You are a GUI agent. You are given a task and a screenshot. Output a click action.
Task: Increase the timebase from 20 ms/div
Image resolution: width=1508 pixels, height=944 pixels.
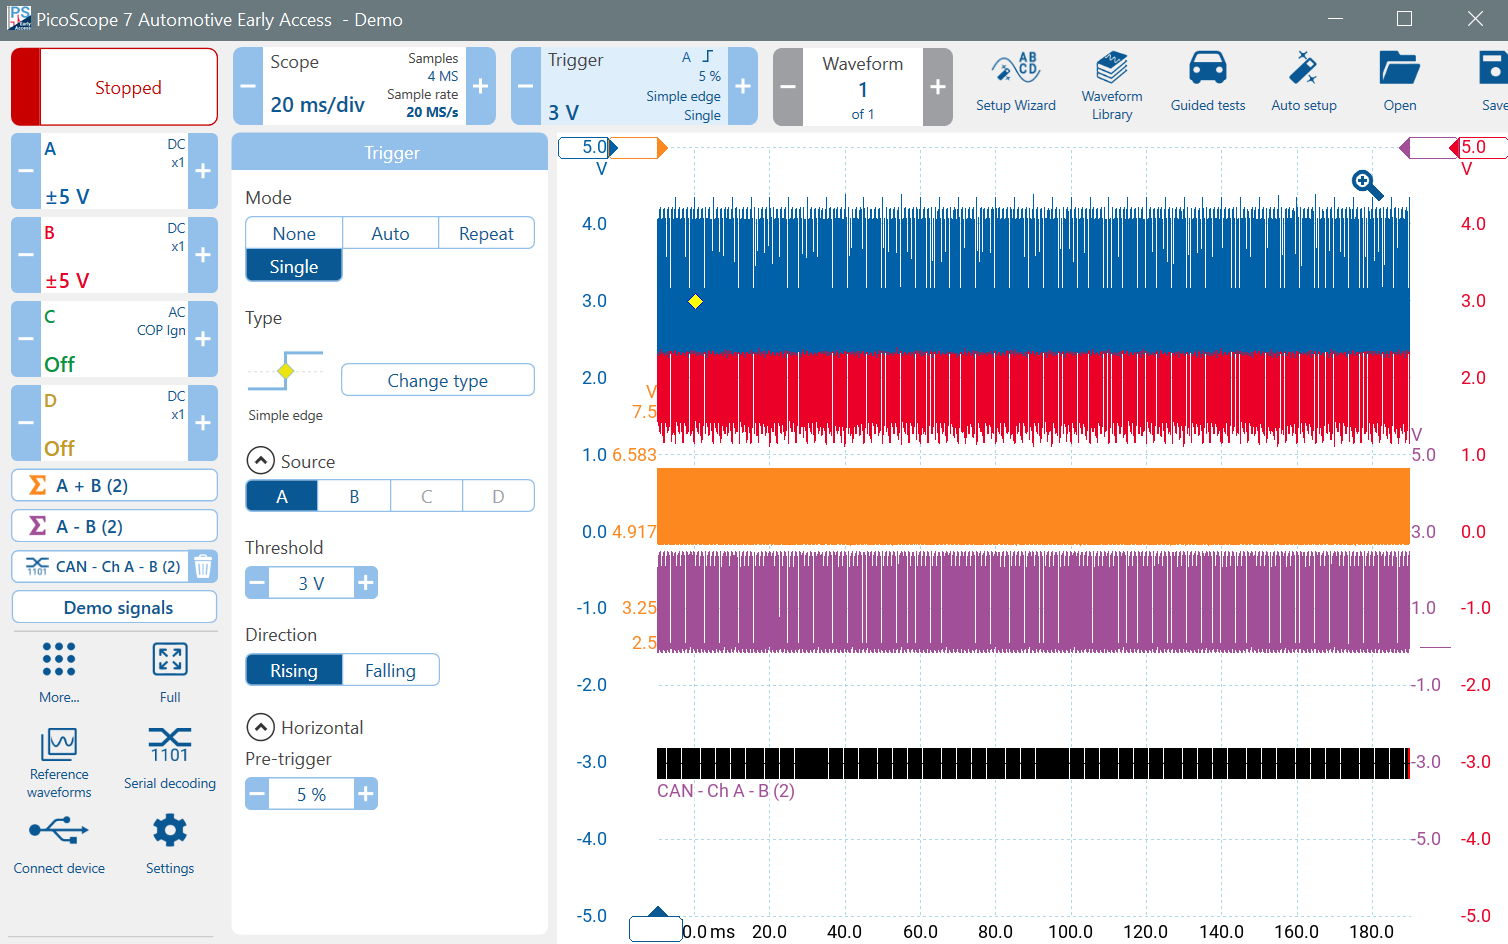(481, 86)
